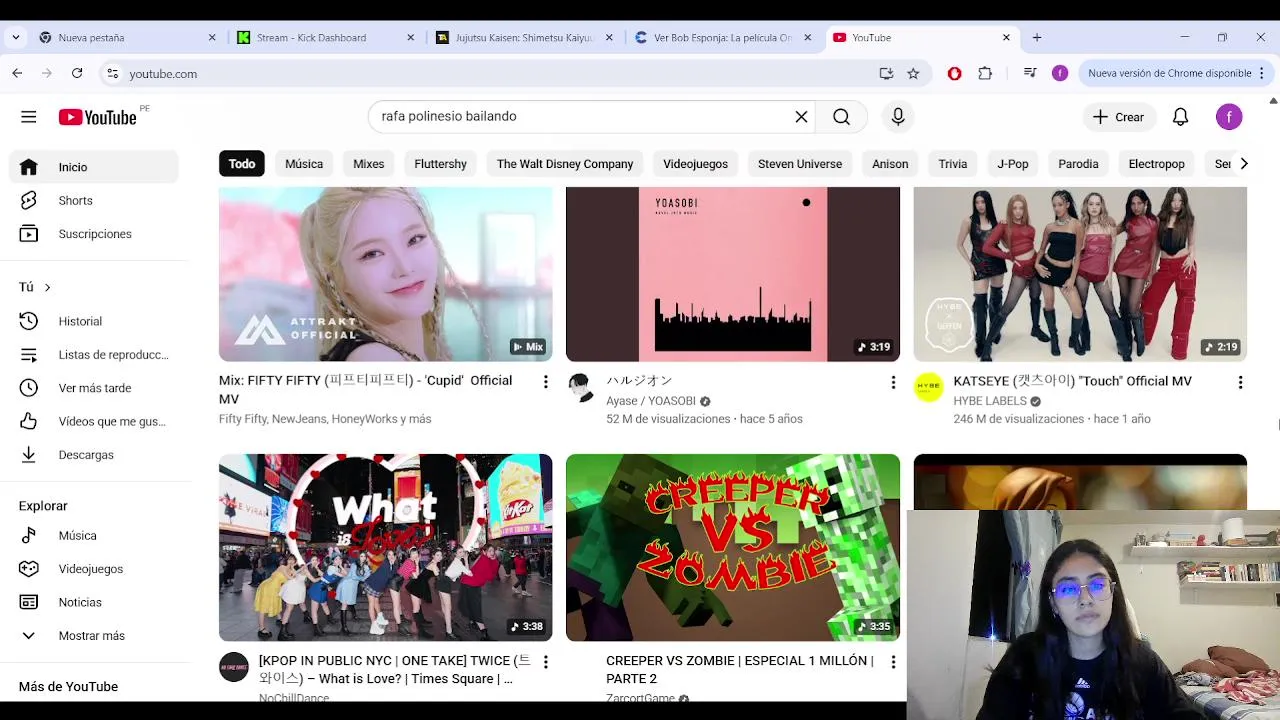This screenshot has width=1280, height=720.
Task: Click the Ayase / YOASOBI channel avatar
Action: pos(581,387)
